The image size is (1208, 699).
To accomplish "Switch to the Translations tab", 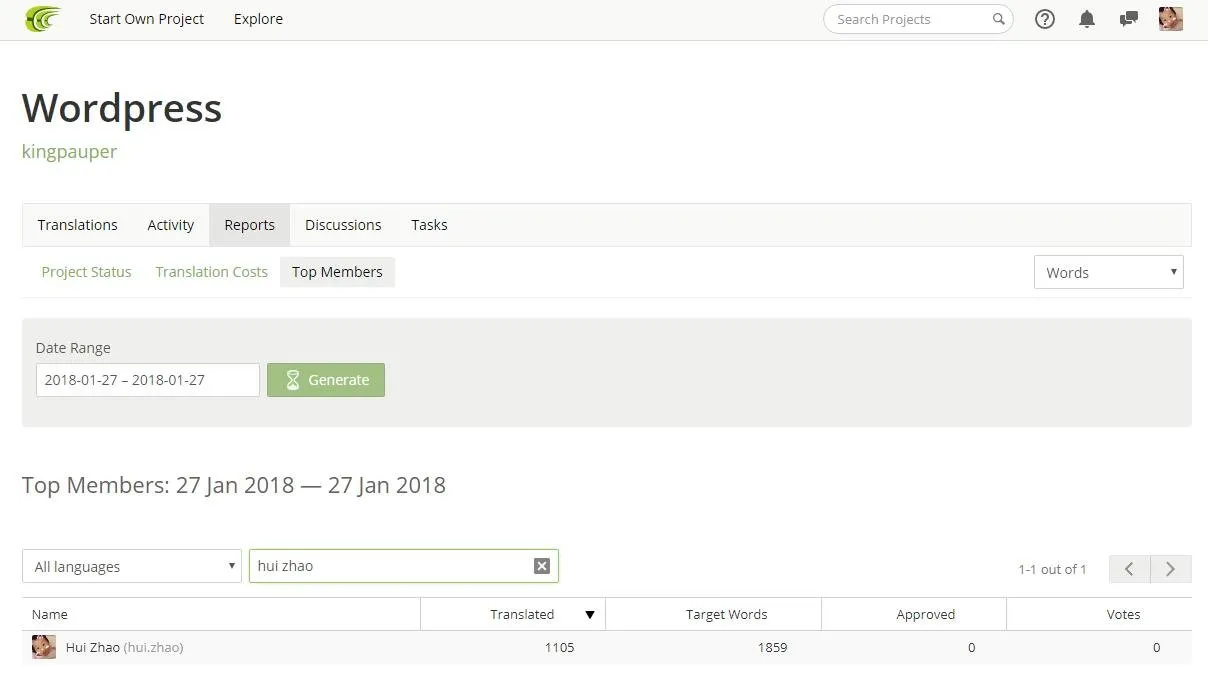I will 78,225.
